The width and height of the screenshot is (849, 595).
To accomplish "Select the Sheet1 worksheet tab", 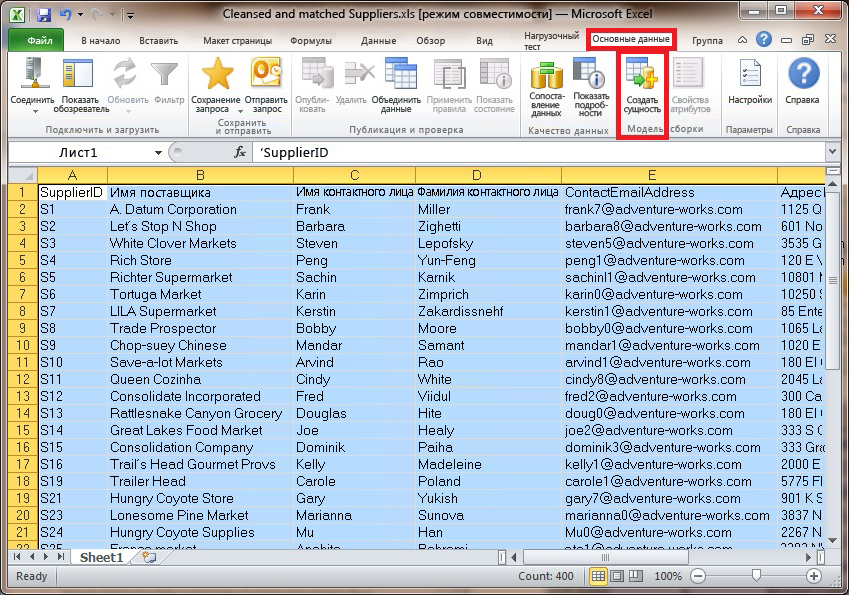I will [x=101, y=557].
